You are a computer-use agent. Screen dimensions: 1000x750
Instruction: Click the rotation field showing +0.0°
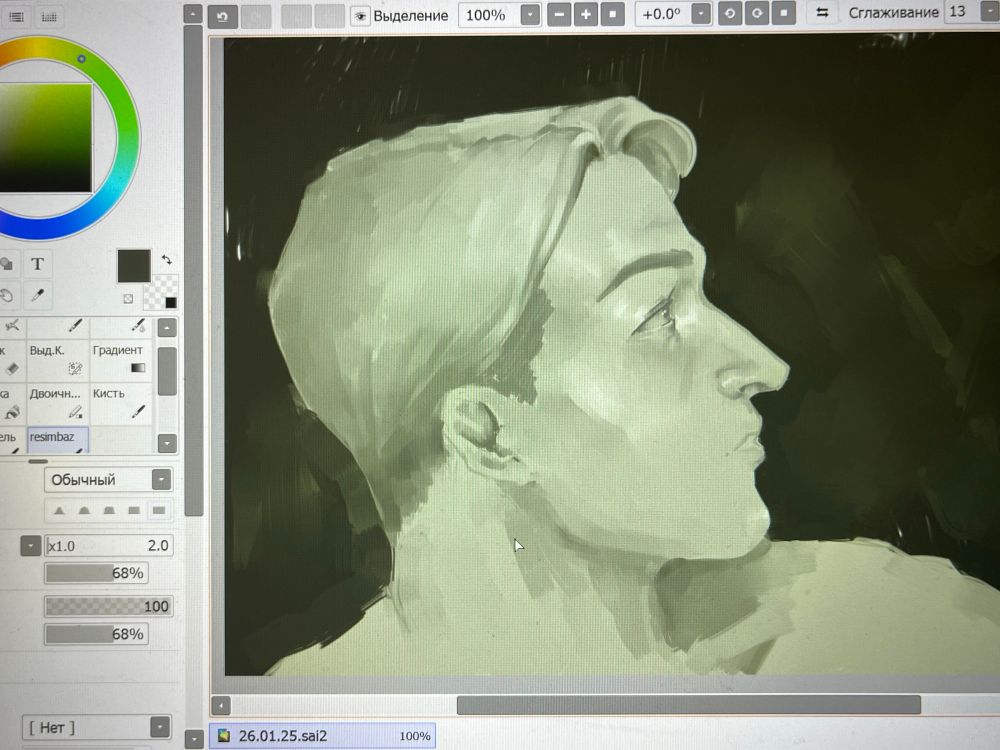663,13
